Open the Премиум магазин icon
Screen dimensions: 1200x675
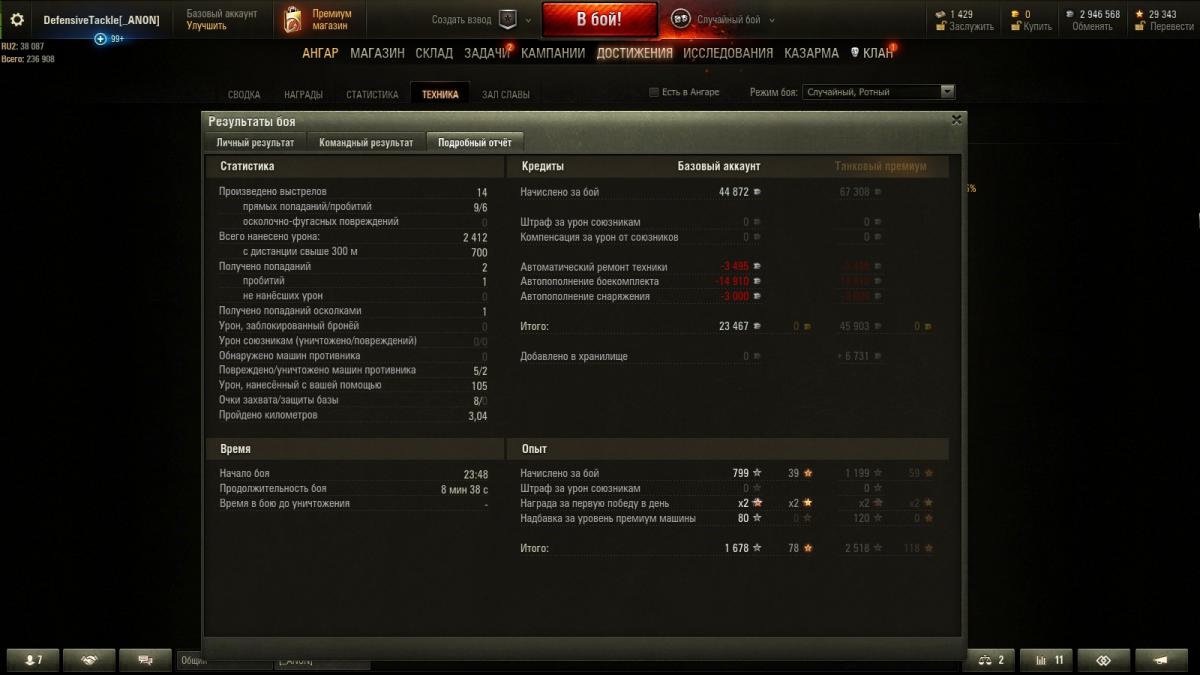point(293,20)
